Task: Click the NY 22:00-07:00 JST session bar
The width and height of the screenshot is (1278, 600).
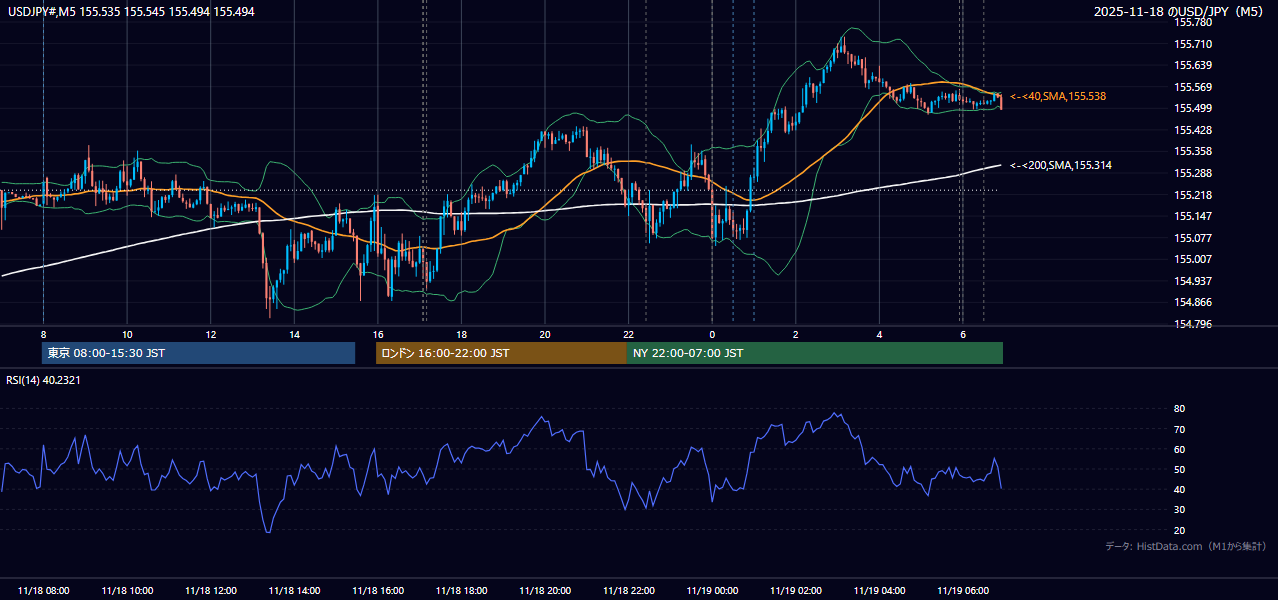Action: click(x=815, y=353)
